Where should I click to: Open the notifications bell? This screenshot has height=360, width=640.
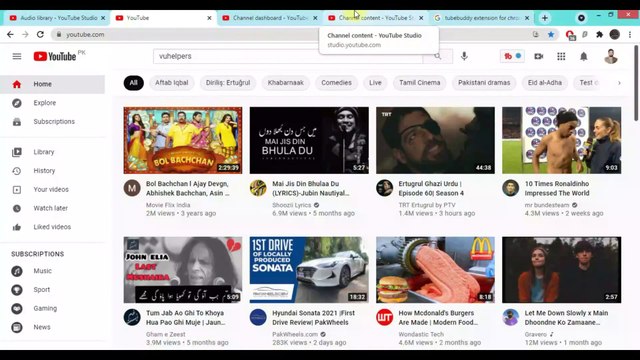(x=584, y=56)
